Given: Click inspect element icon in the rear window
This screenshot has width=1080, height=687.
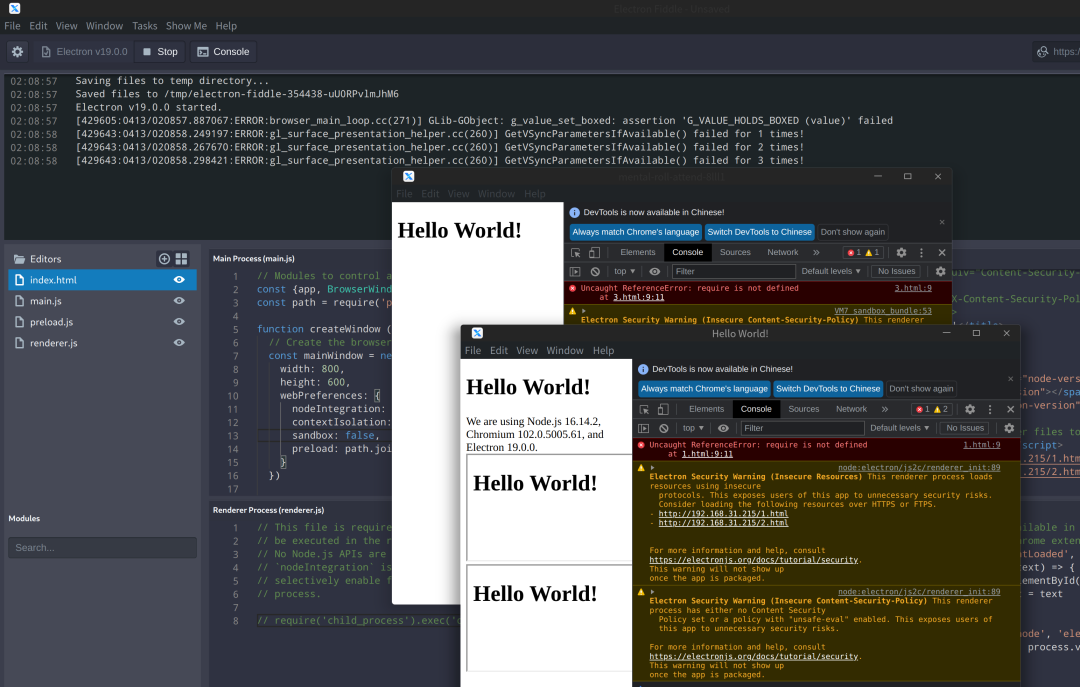Looking at the screenshot, I should [576, 253].
